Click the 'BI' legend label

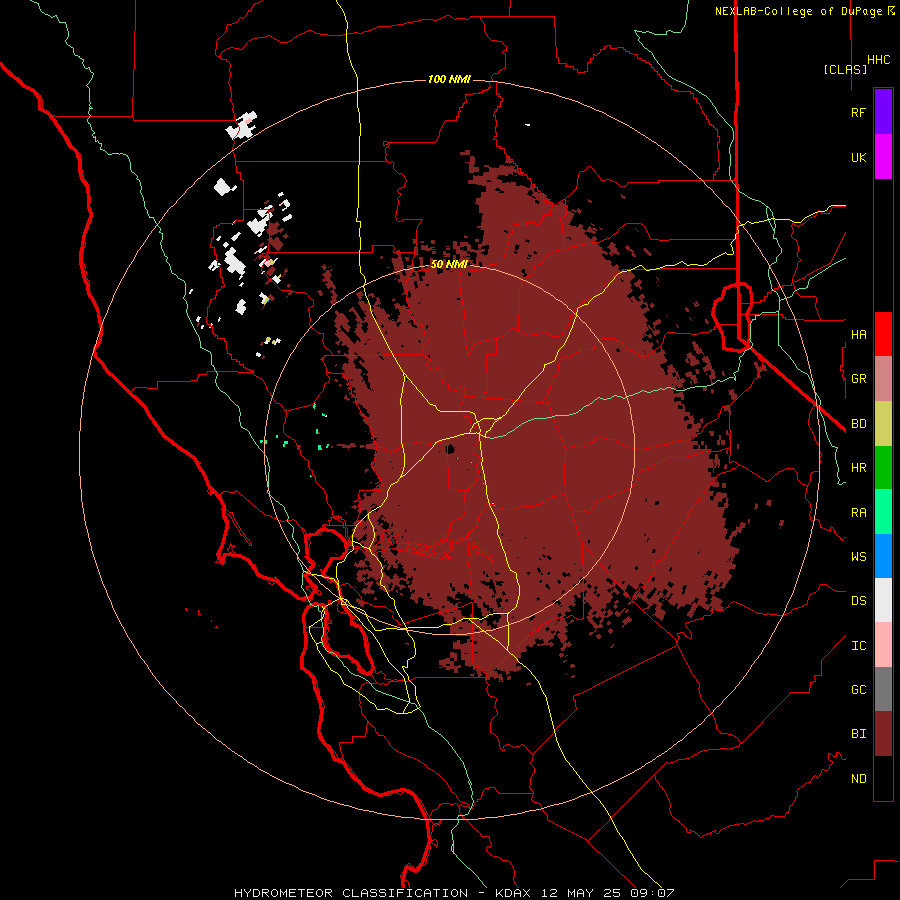pyautogui.click(x=858, y=734)
